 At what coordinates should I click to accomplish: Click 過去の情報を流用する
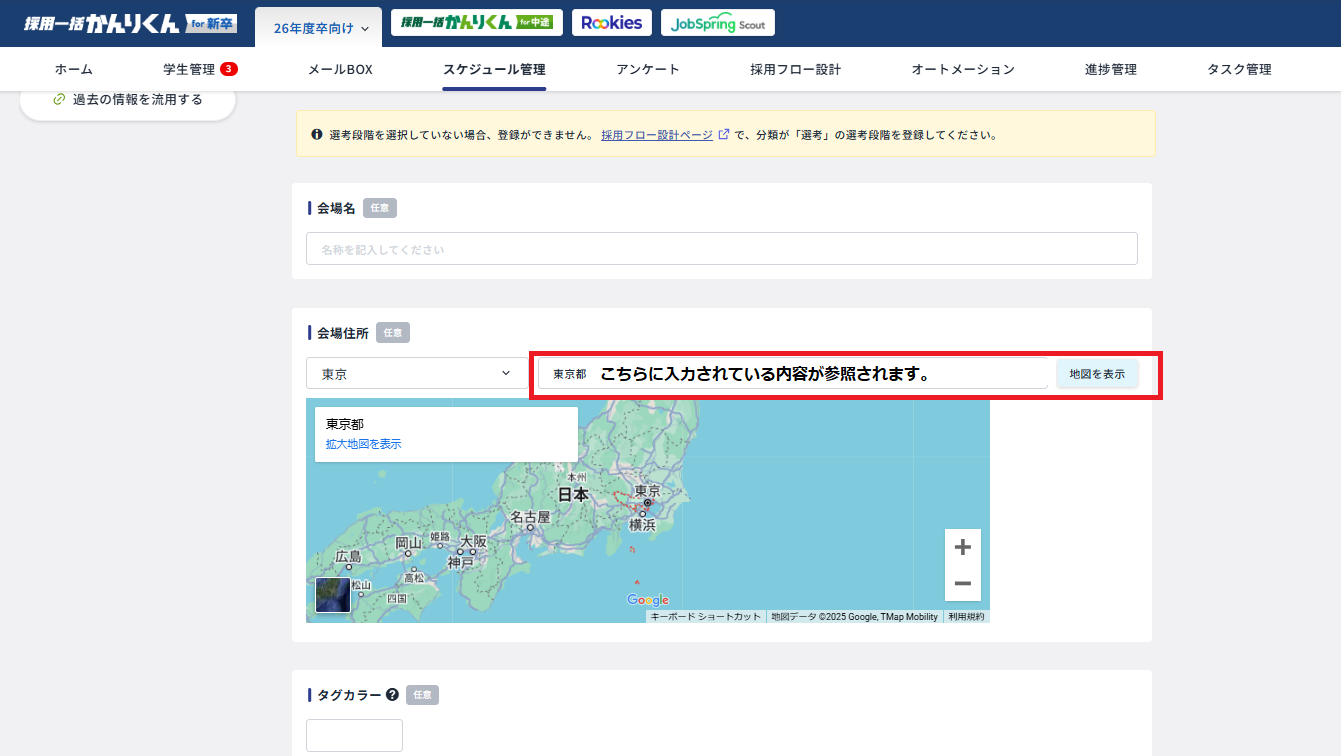[x=128, y=97]
